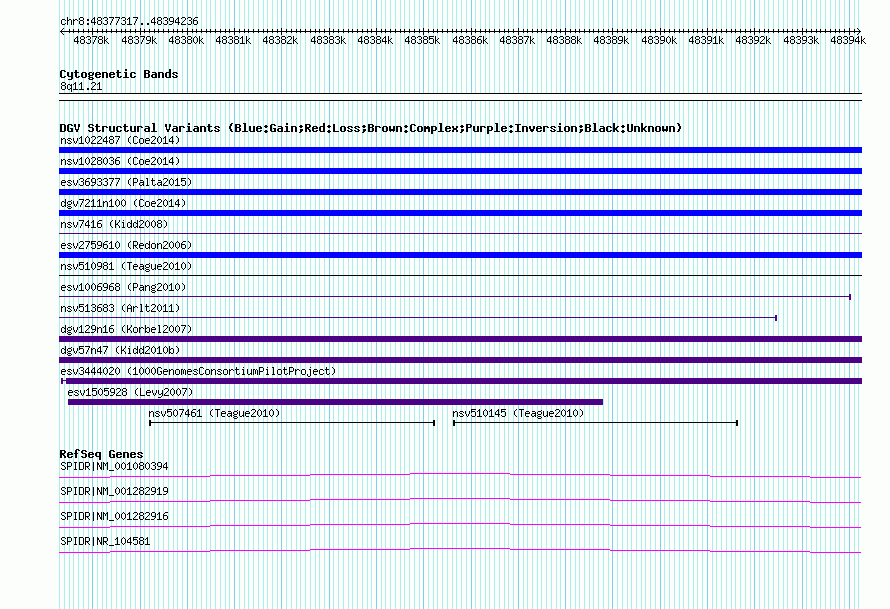This screenshot has width=890, height=609.
Task: Click the 48381k ruler tick label
Action: 233,40
